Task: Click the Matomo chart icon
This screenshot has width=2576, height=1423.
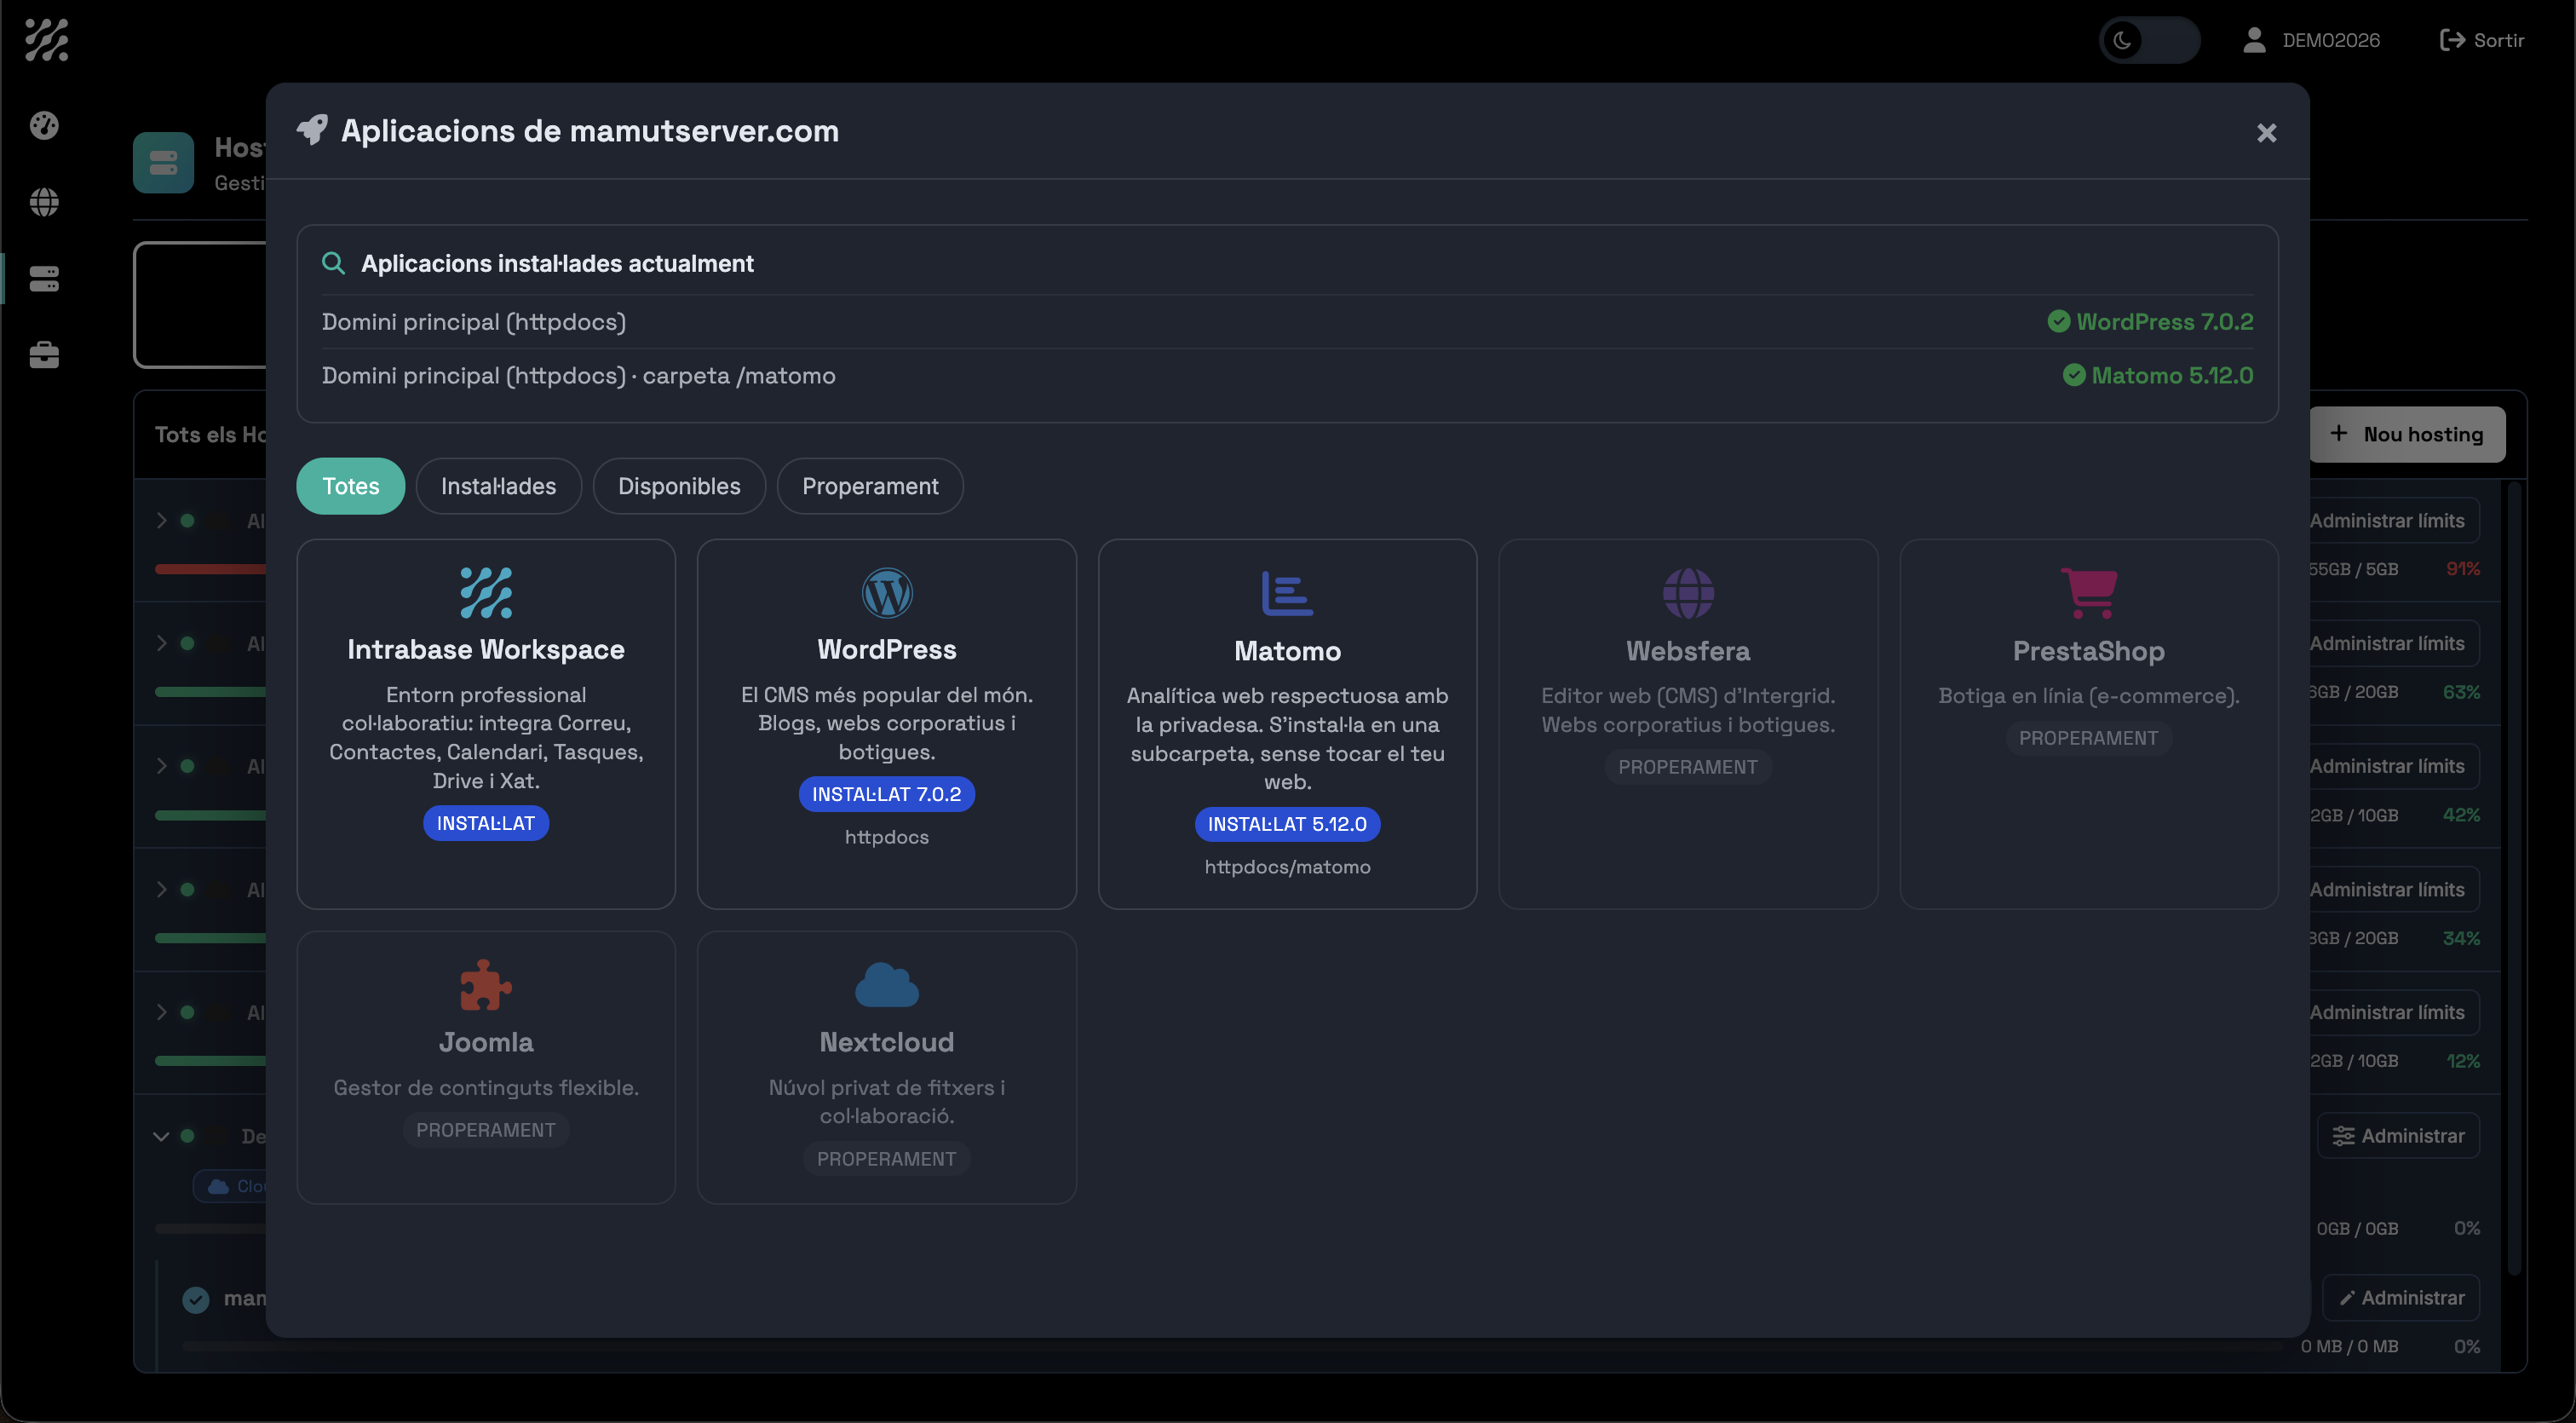Action: [x=1287, y=593]
